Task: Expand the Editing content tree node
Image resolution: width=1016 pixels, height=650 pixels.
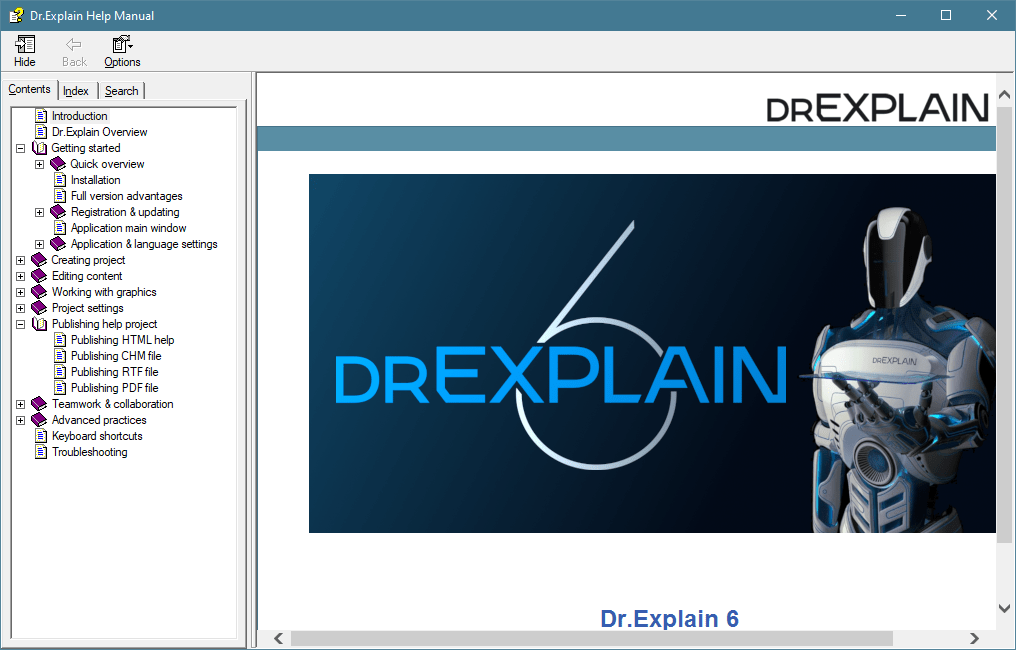Action: (x=20, y=276)
